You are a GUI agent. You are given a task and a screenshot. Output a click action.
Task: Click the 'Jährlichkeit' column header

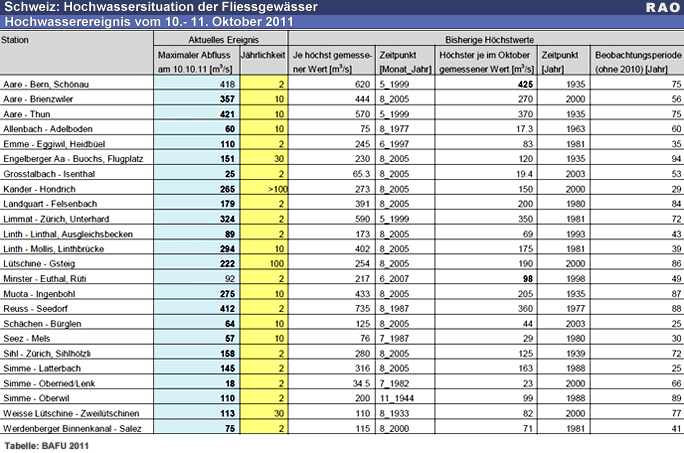[x=263, y=55]
